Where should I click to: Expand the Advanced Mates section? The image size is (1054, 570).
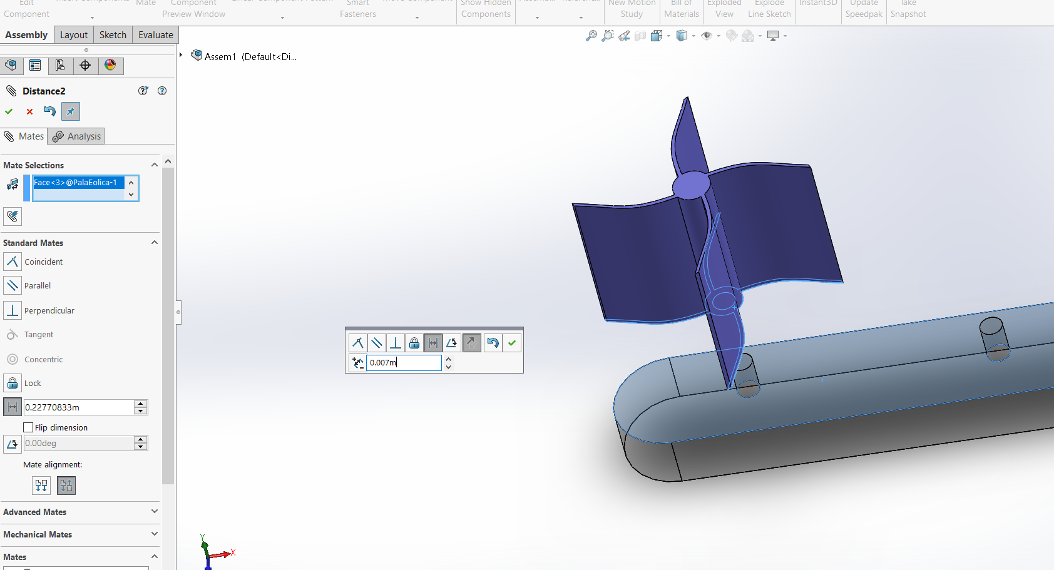click(x=154, y=511)
